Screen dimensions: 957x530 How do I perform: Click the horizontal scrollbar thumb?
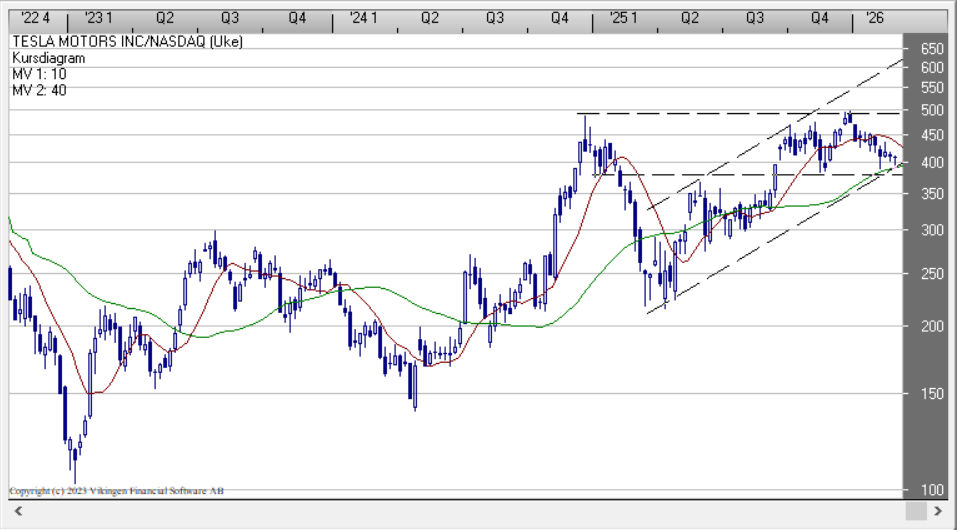(915, 511)
